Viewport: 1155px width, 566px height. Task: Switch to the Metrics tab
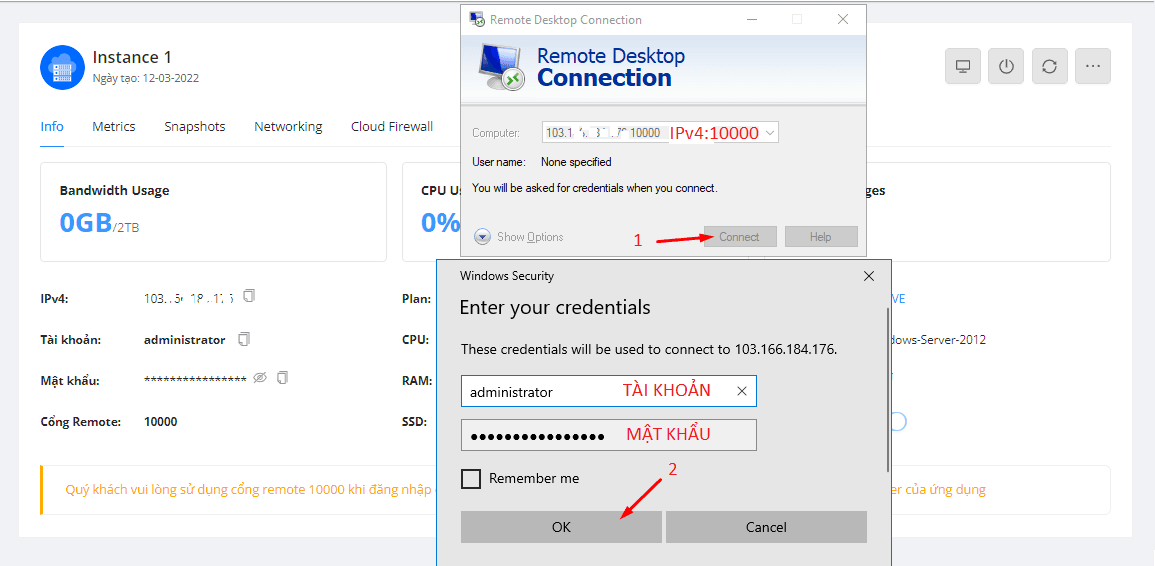[114, 127]
